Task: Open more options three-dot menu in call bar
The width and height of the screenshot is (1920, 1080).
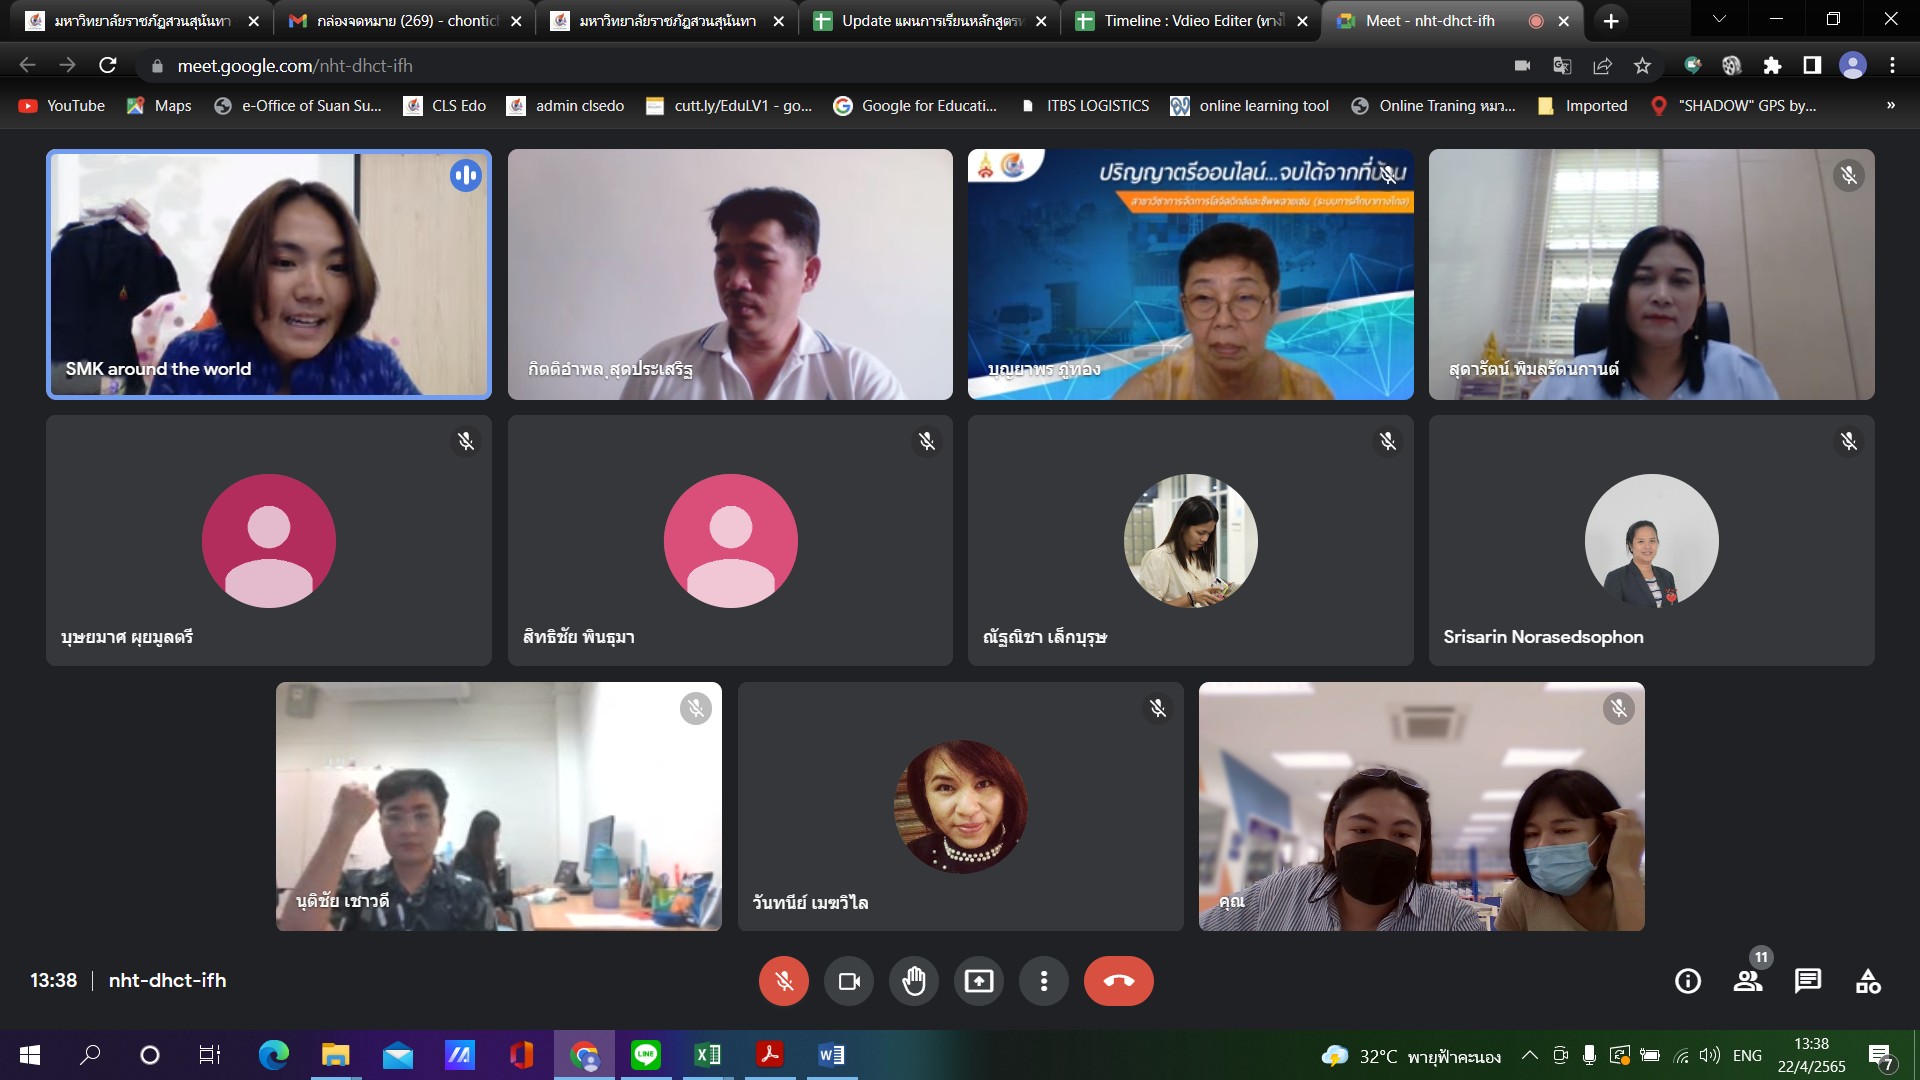Action: (1043, 981)
